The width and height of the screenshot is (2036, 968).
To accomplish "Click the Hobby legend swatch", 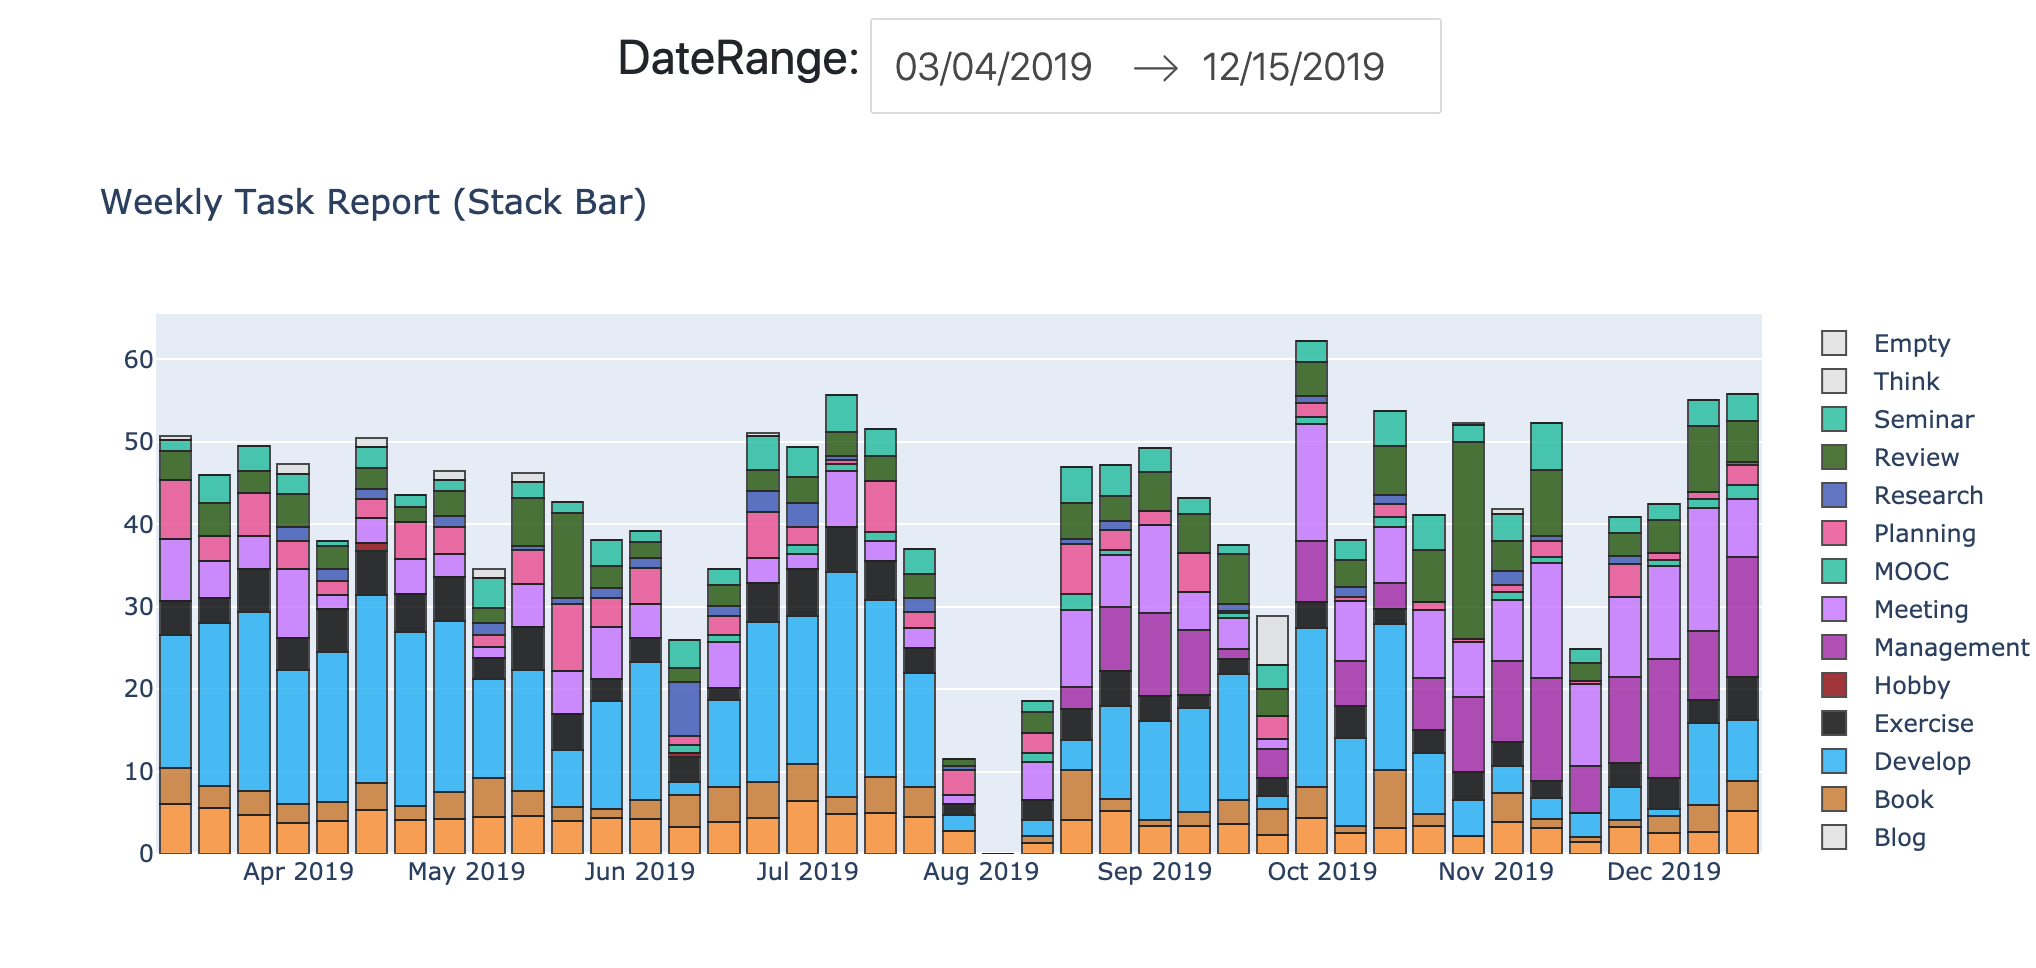I will 1834,685.
